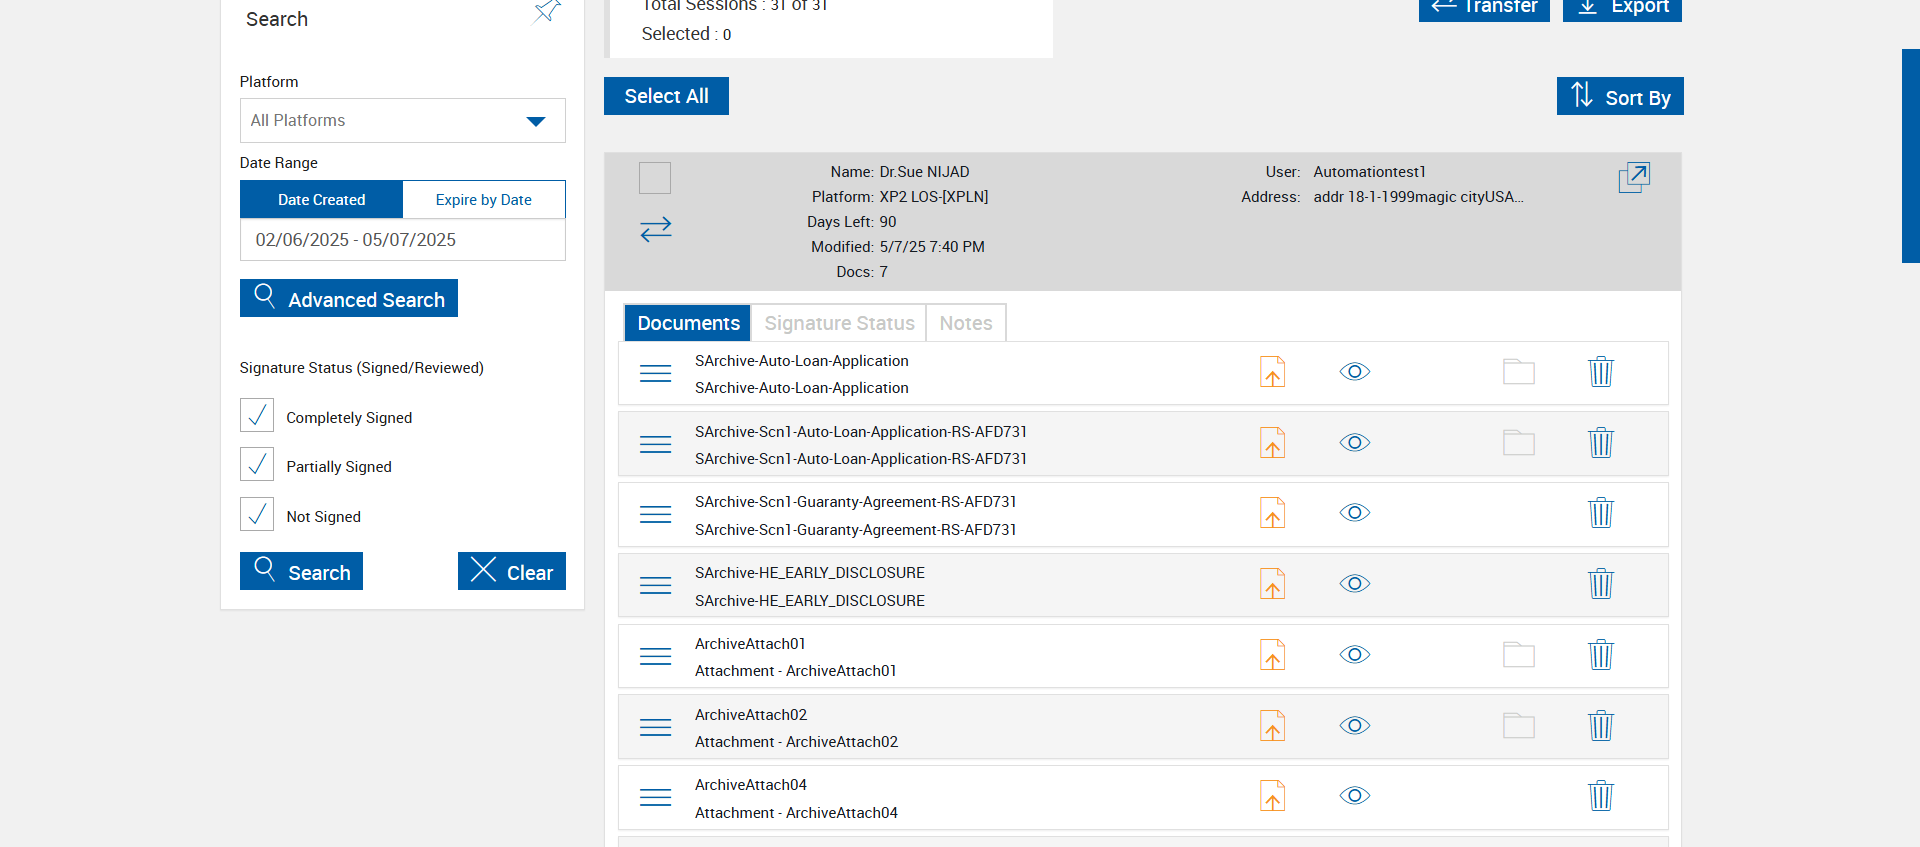The image size is (1920, 847).
Task: Upload icon for ArchiveAttach04 row
Action: tap(1272, 796)
